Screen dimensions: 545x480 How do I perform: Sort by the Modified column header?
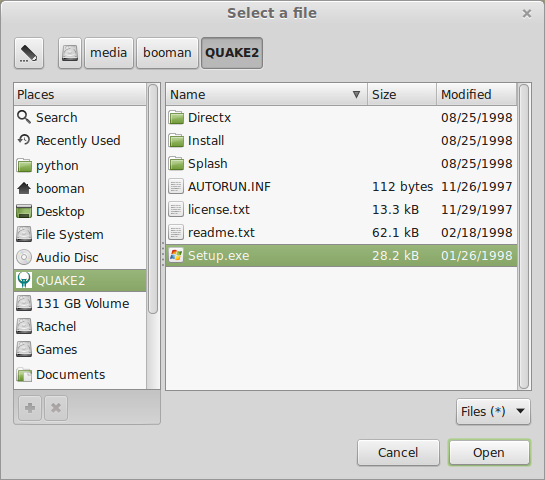(477, 94)
